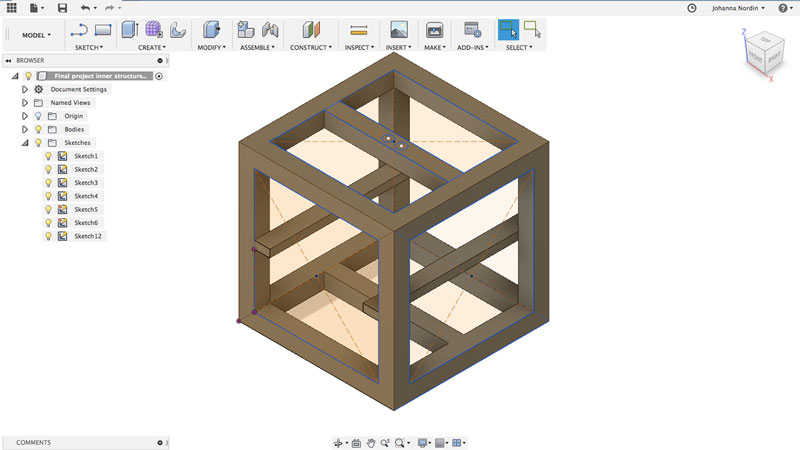Image resolution: width=800 pixels, height=450 pixels.
Task: Open the ADD-INS menu
Action: coord(472,47)
